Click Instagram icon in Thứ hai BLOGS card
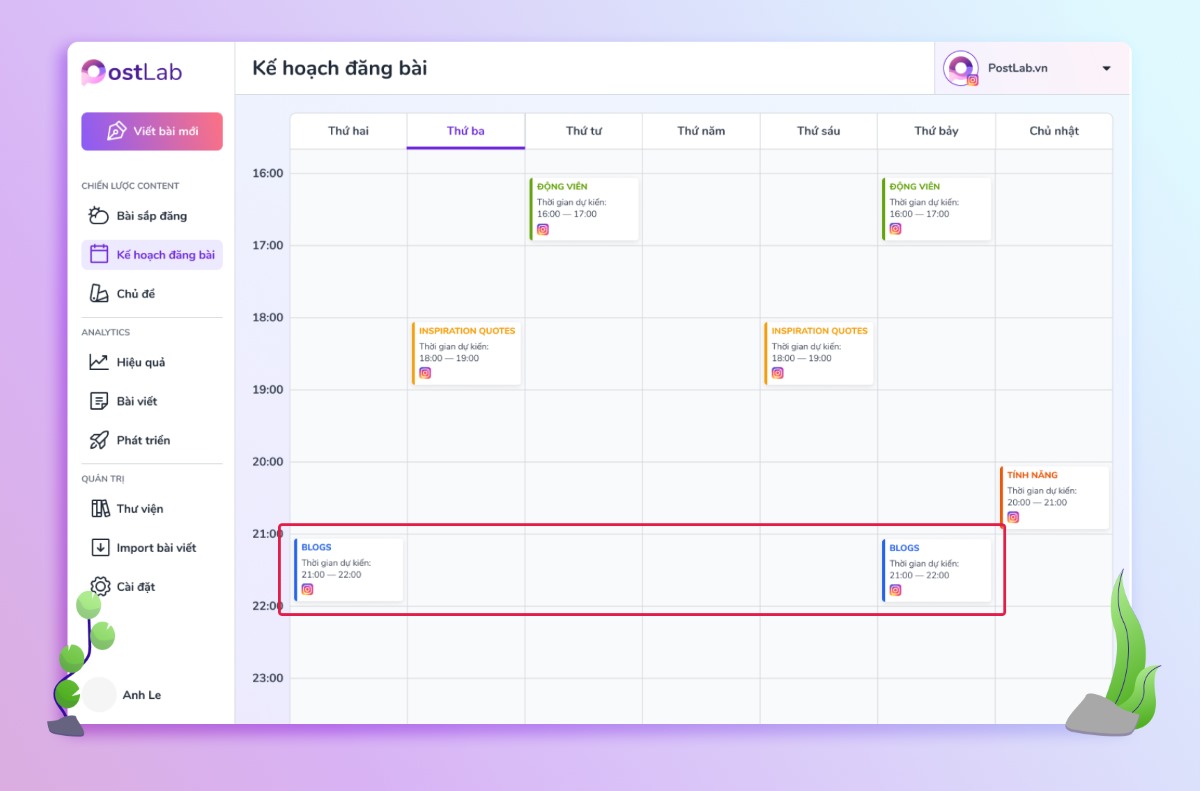This screenshot has width=1200, height=791. pos(308,589)
